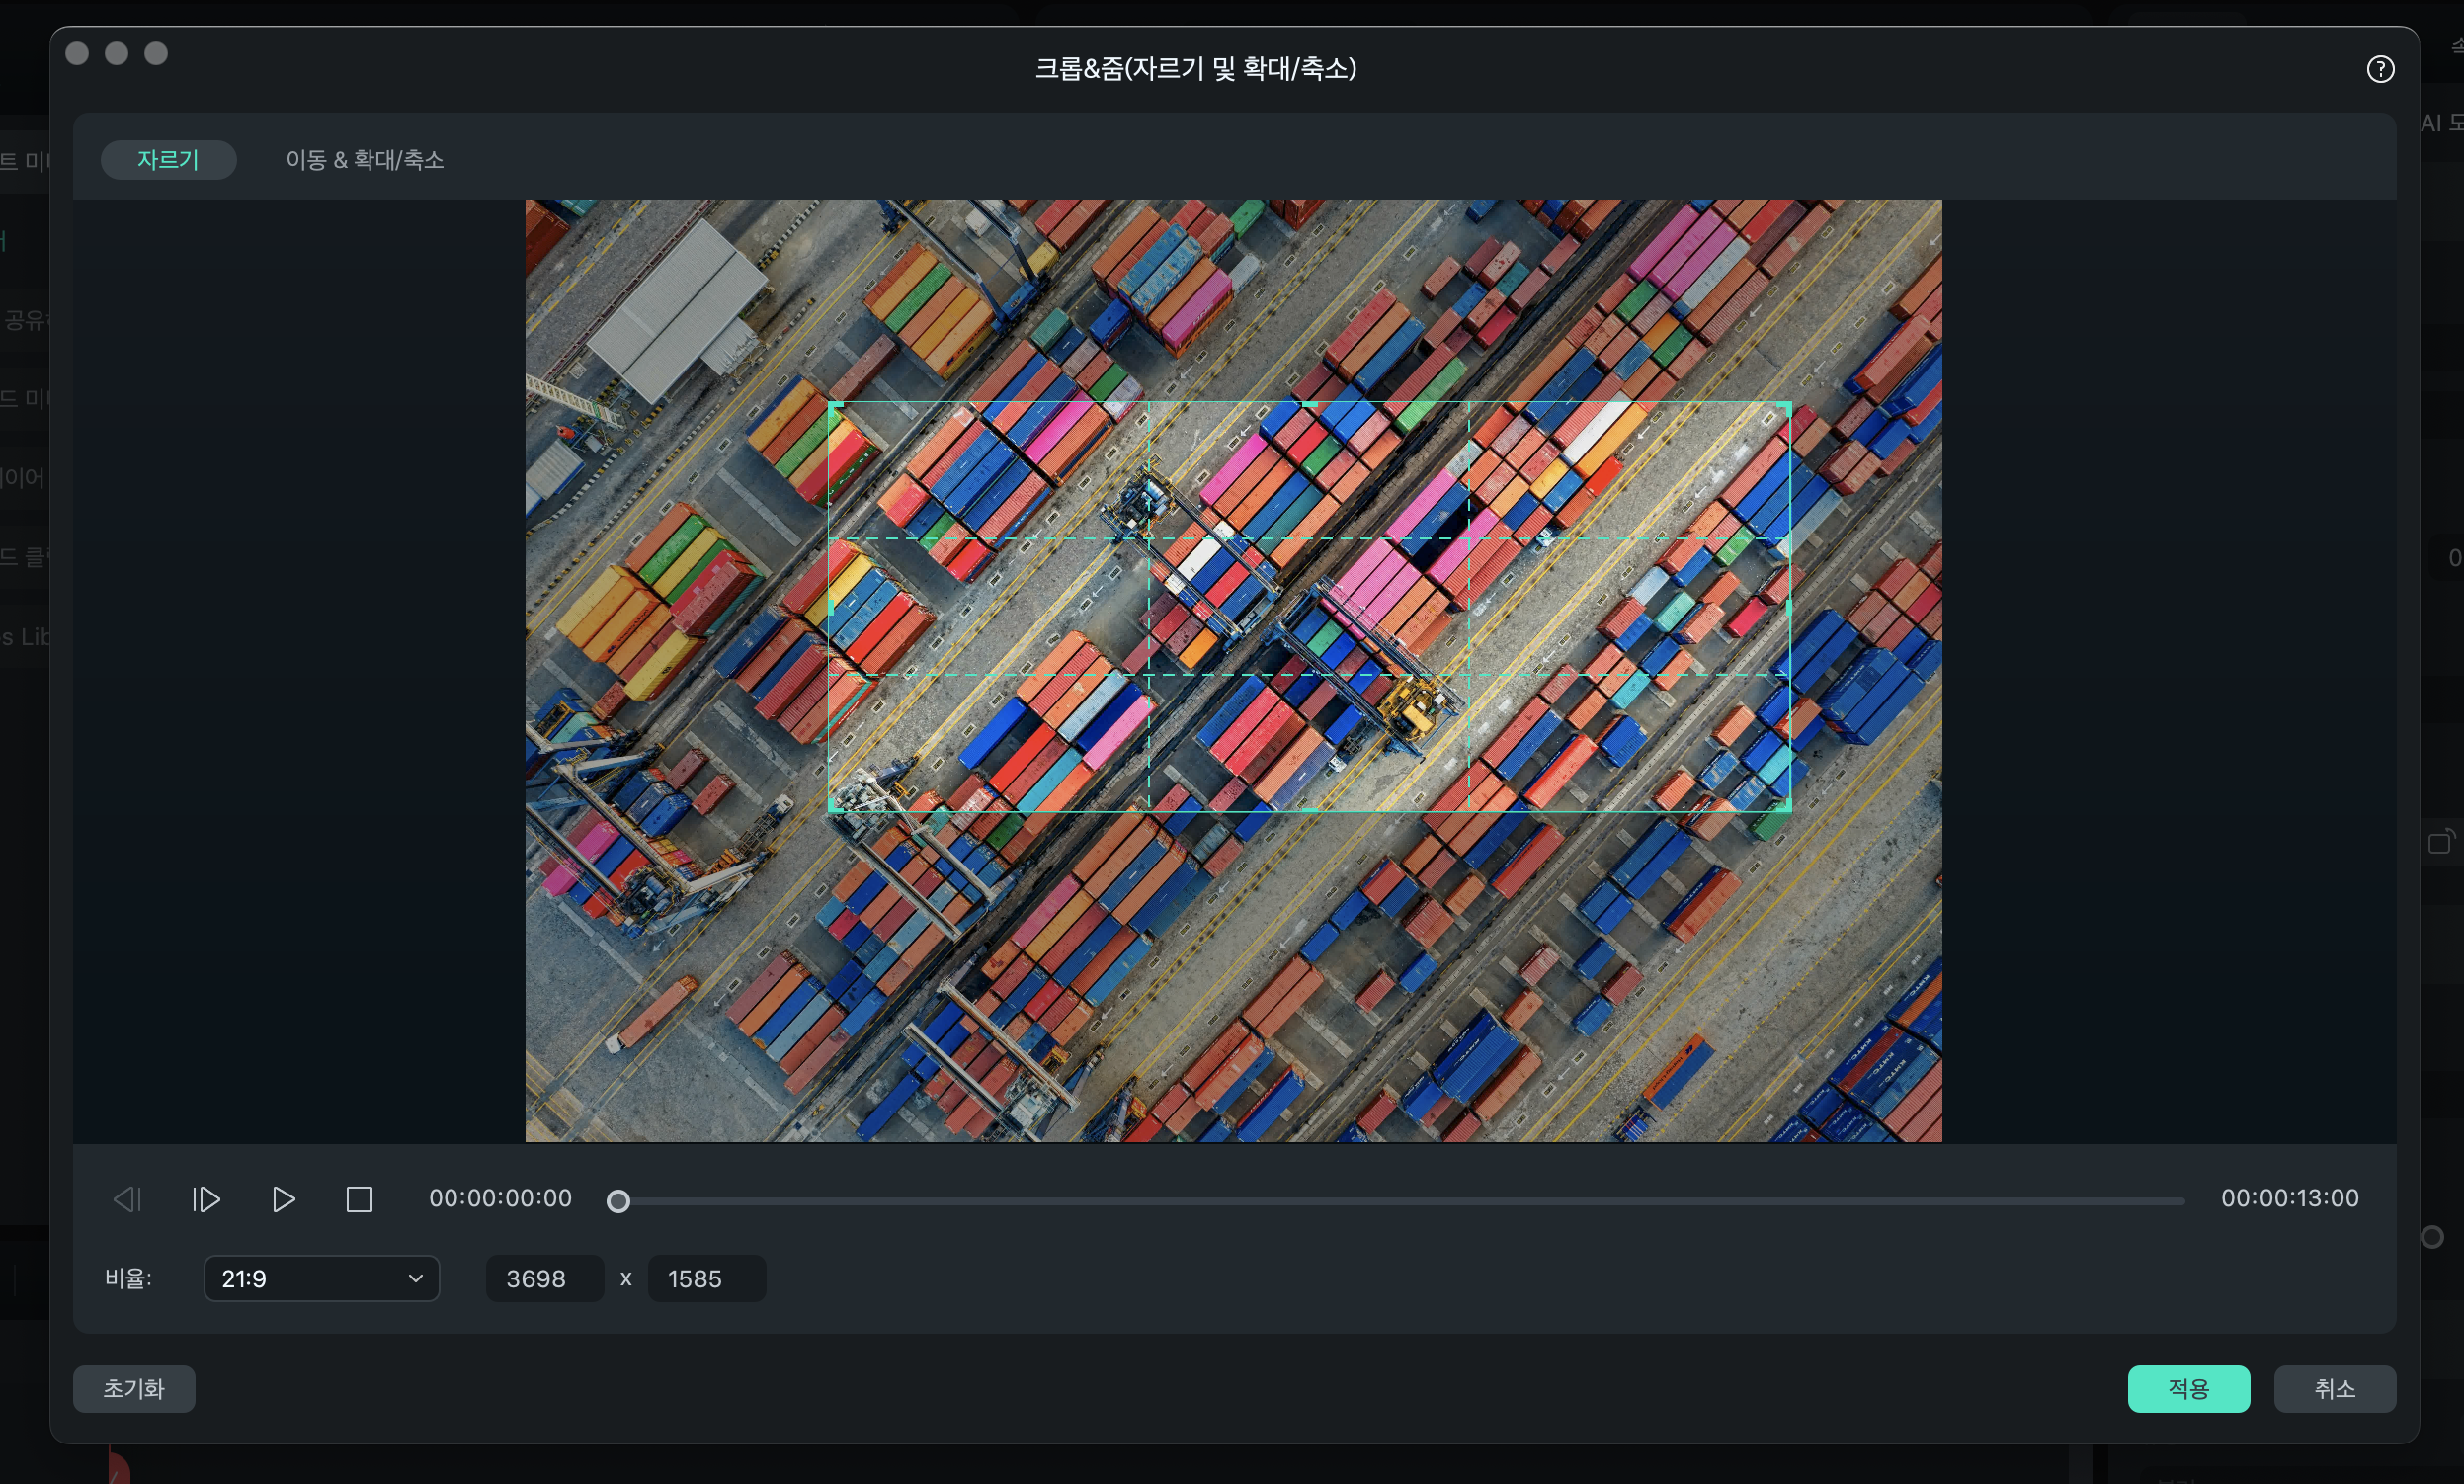Apply the crop with 적용
Viewport: 2464px width, 1484px height.
pyautogui.click(x=2188, y=1388)
